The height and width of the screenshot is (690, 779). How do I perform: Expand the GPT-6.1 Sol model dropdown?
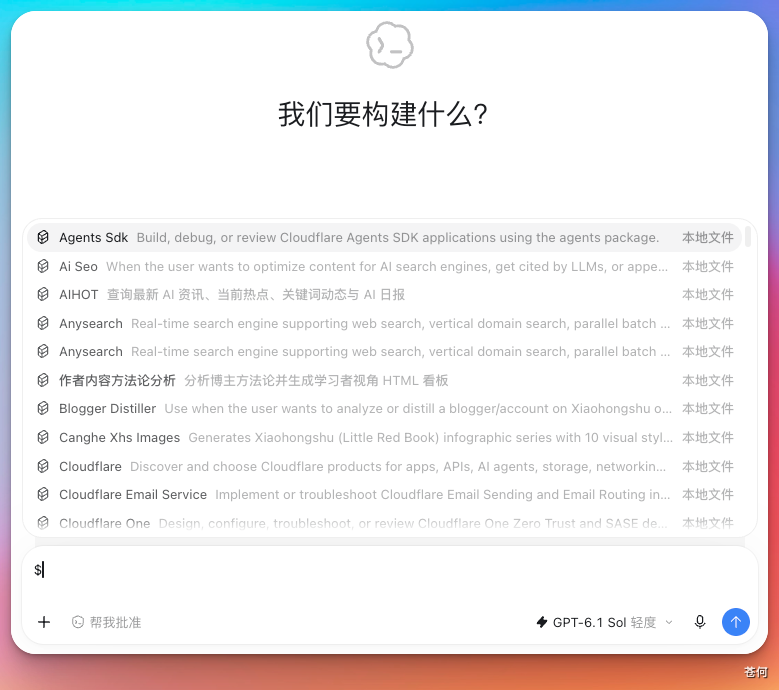(605, 622)
